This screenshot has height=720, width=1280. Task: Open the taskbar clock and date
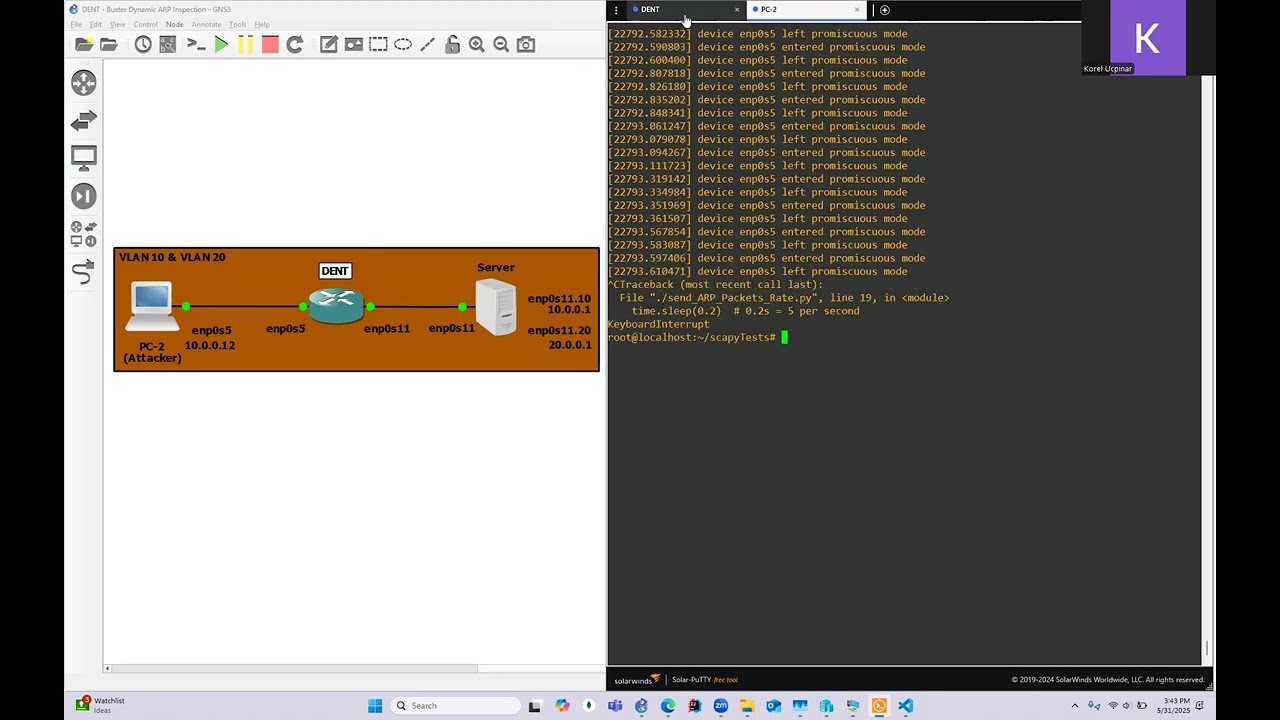pyautogui.click(x=1173, y=706)
